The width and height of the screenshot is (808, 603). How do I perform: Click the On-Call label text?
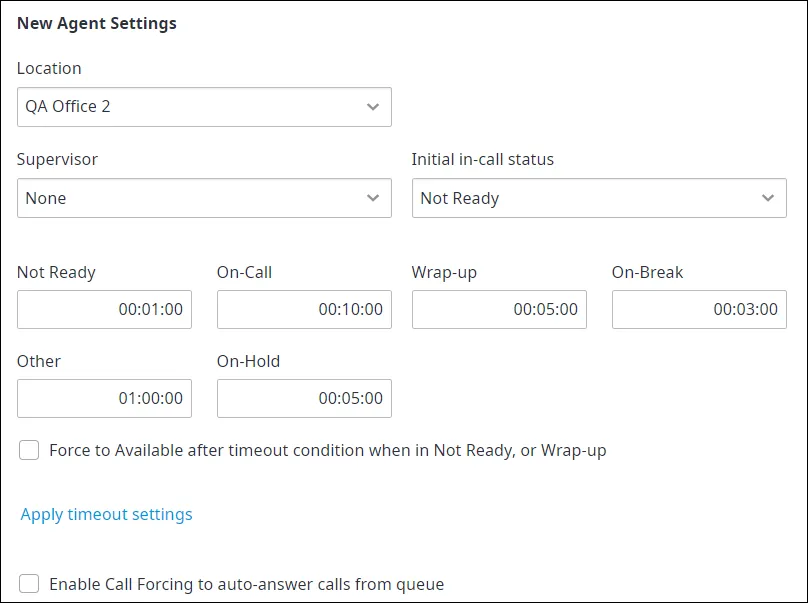pos(244,272)
